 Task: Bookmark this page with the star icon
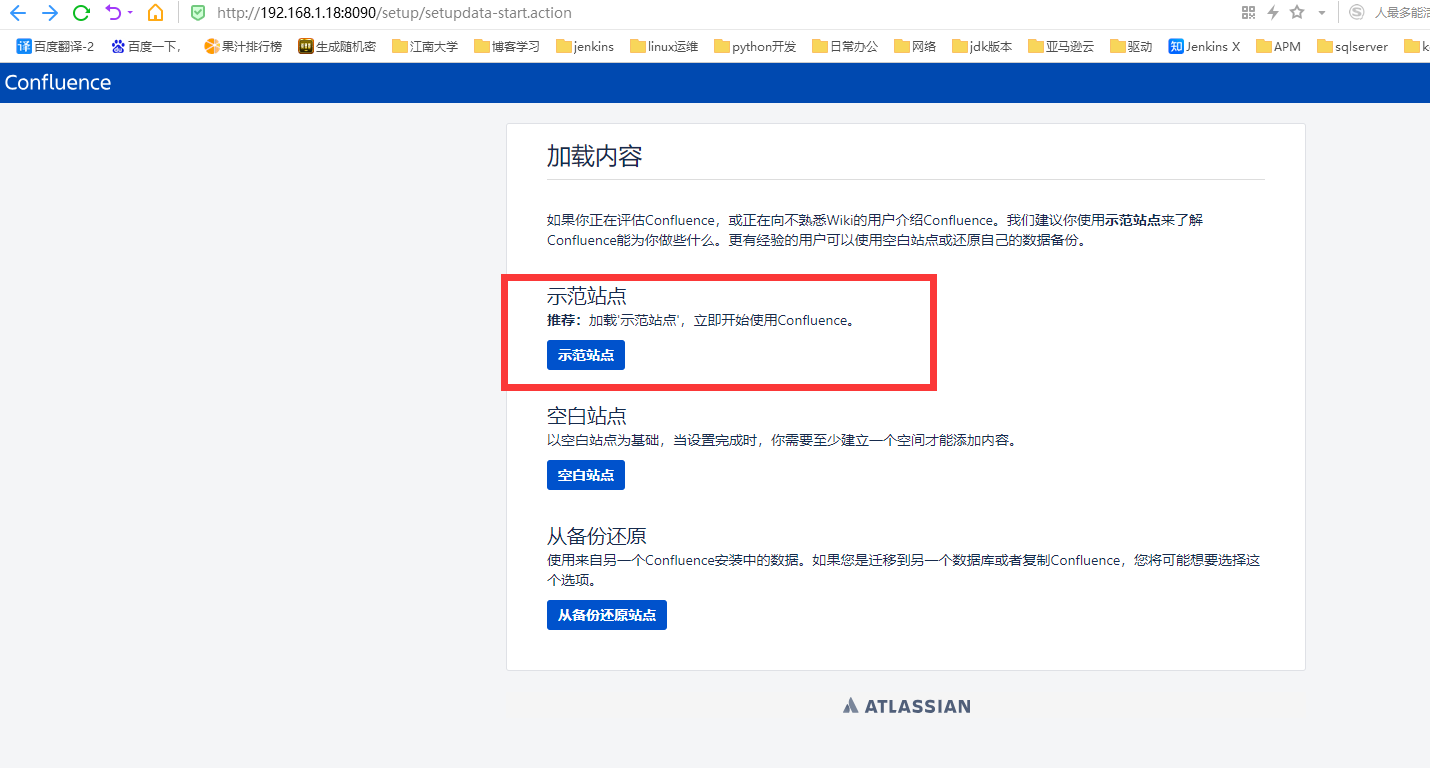coord(1297,12)
